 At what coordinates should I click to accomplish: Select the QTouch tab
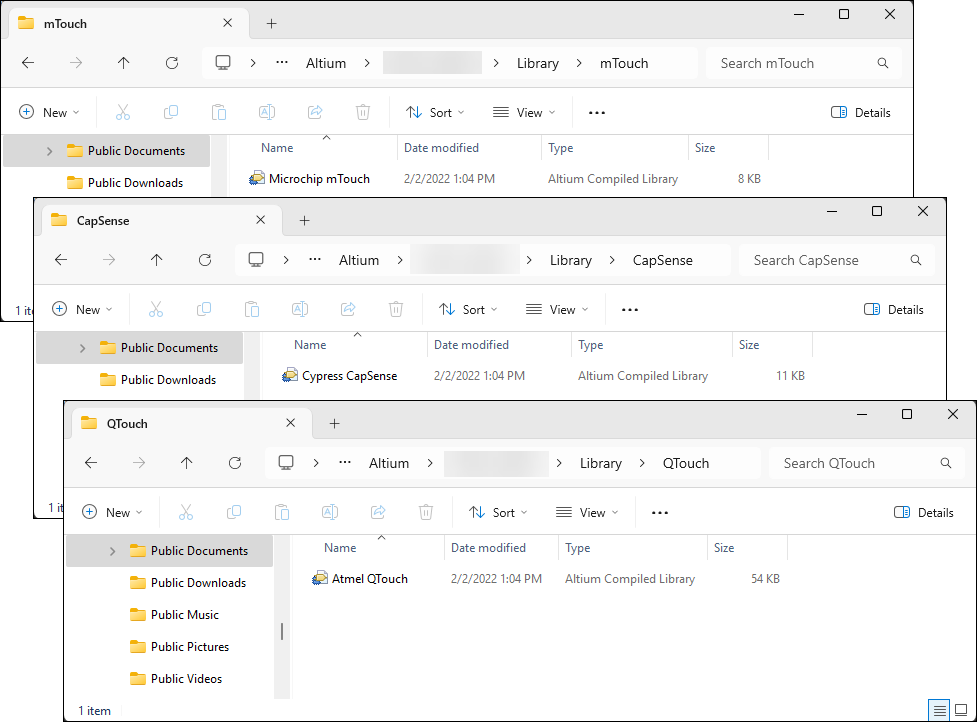pos(190,424)
